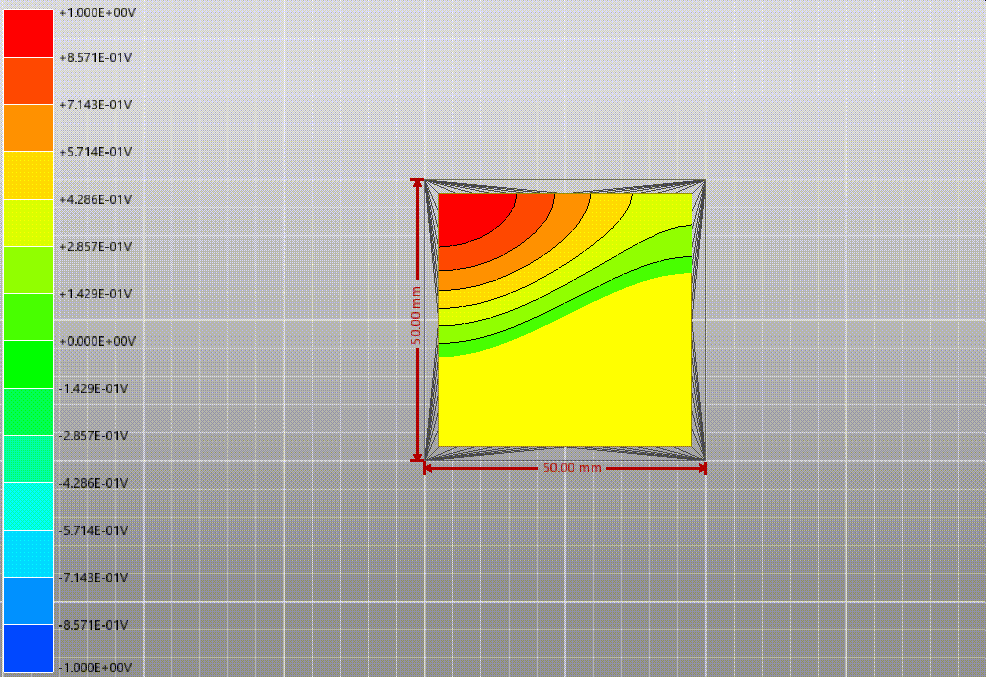Select legend swatch between -1.429E-01V and -2.857E-01V
The image size is (986, 677).
28,412
